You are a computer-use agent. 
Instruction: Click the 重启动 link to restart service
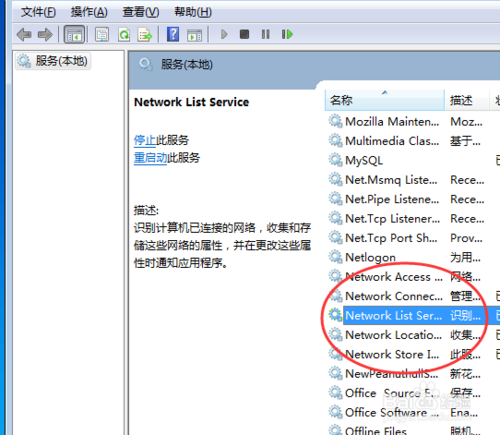click(x=150, y=157)
